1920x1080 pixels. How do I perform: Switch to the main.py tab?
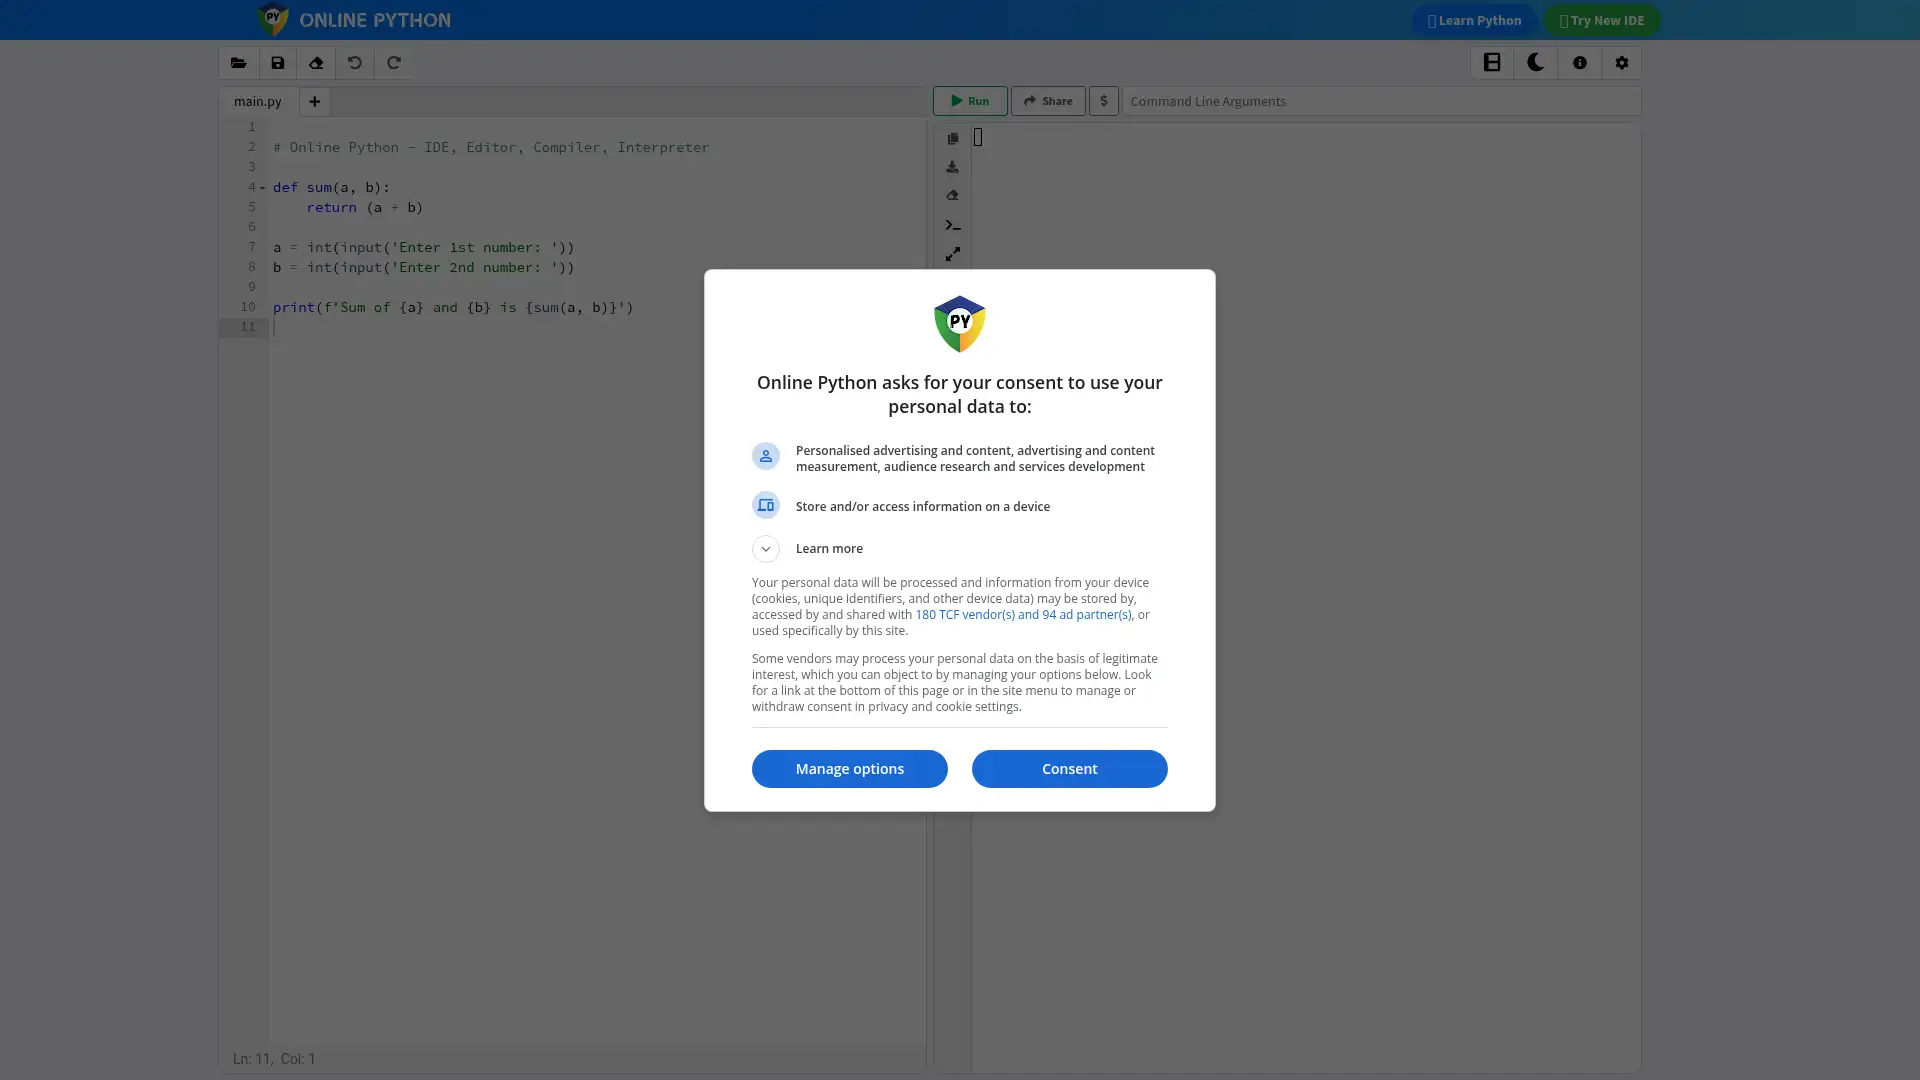(x=256, y=101)
